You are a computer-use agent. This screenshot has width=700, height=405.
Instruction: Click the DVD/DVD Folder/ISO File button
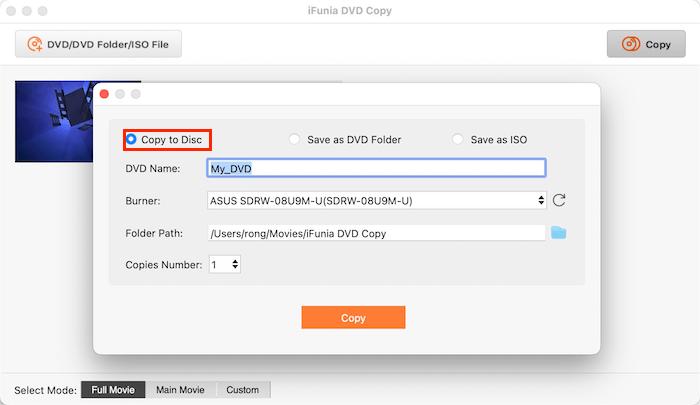(x=98, y=44)
